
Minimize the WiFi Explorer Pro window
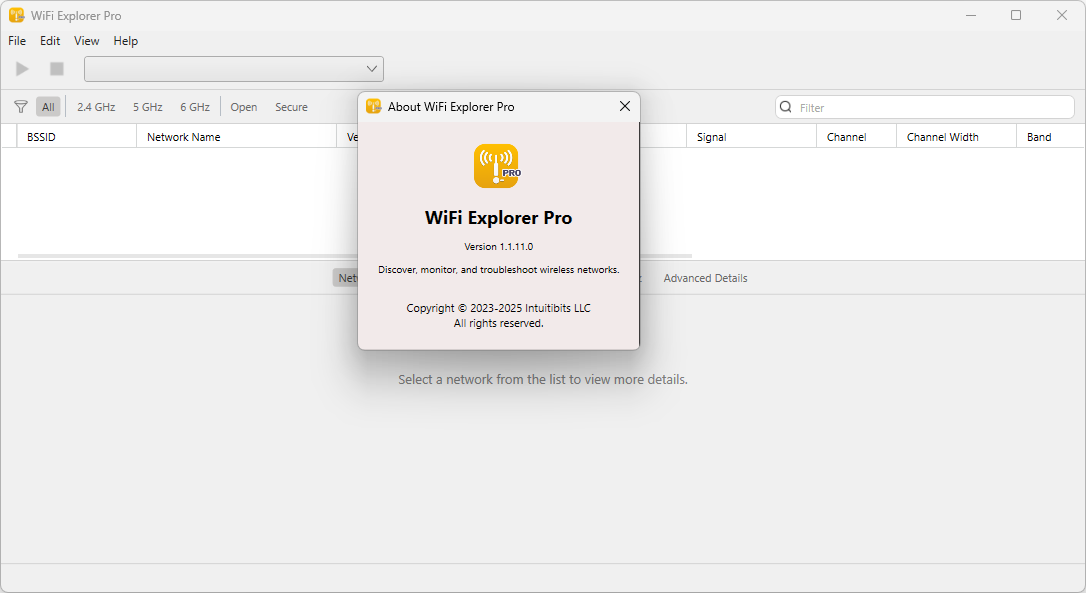click(971, 15)
